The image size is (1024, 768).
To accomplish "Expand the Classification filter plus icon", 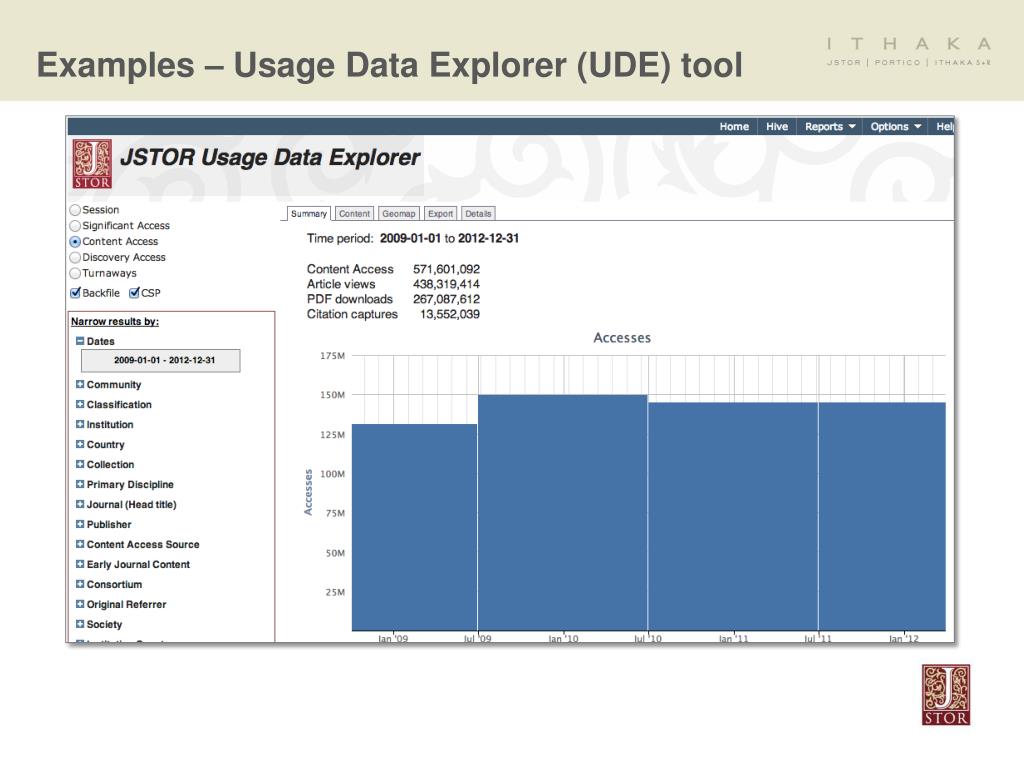I will coord(80,405).
